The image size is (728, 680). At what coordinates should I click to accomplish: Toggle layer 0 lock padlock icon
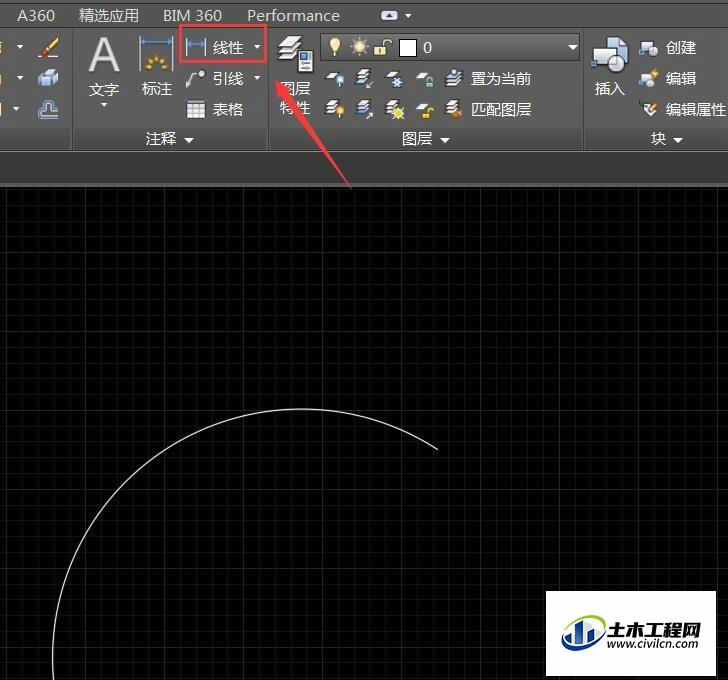coord(383,47)
